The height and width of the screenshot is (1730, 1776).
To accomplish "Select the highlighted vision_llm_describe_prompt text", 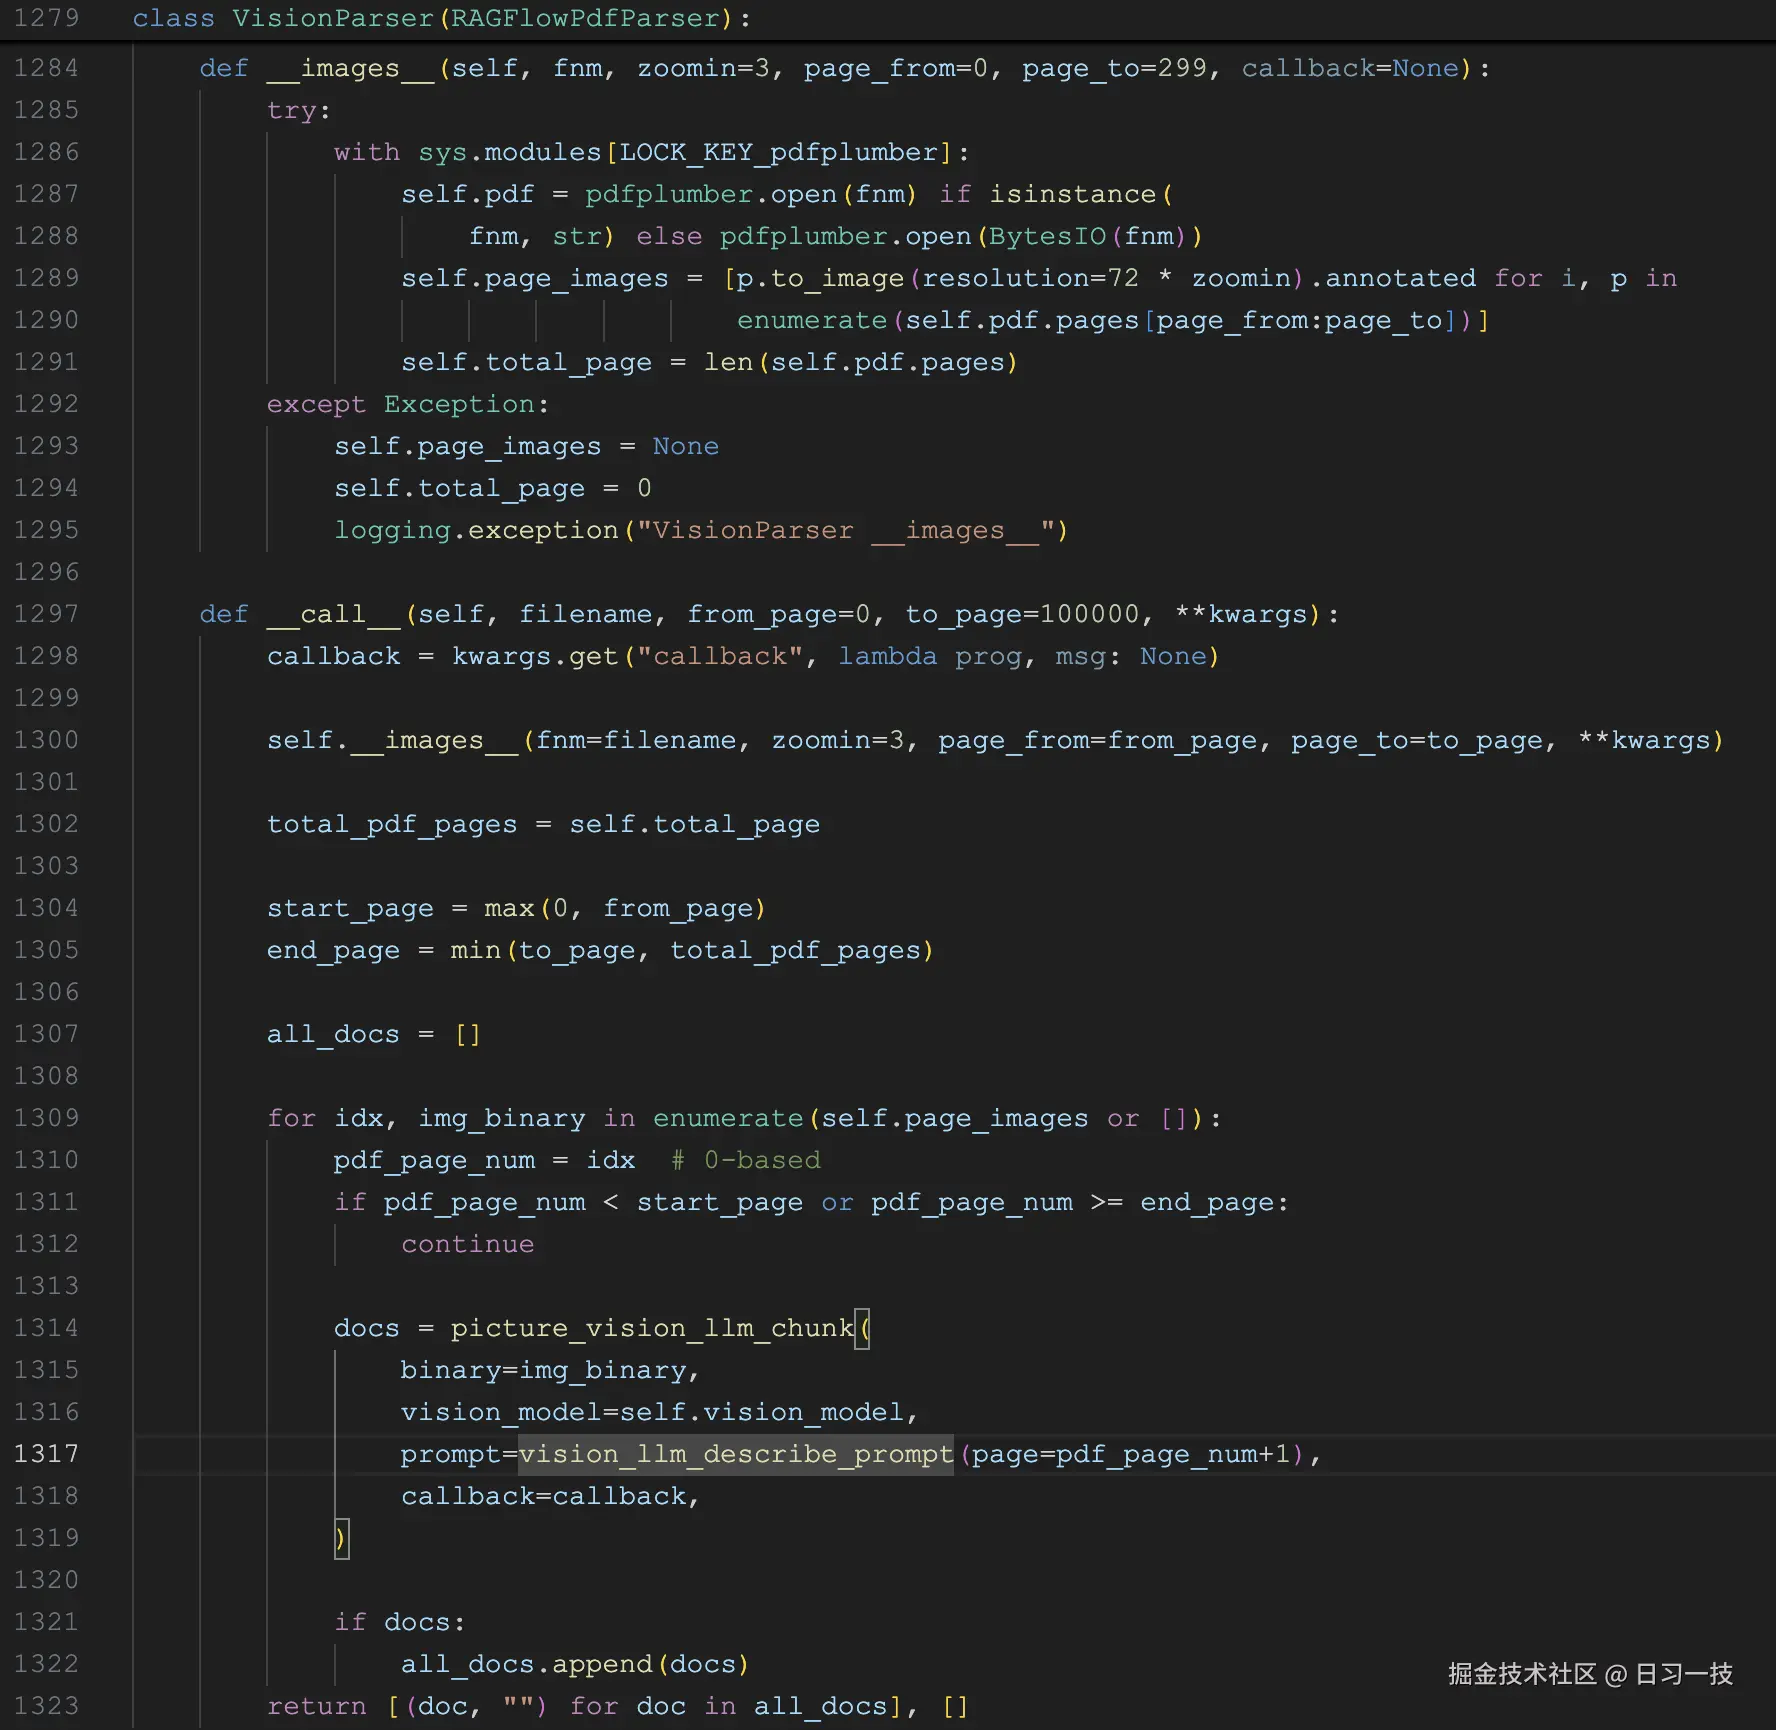I will 733,1455.
